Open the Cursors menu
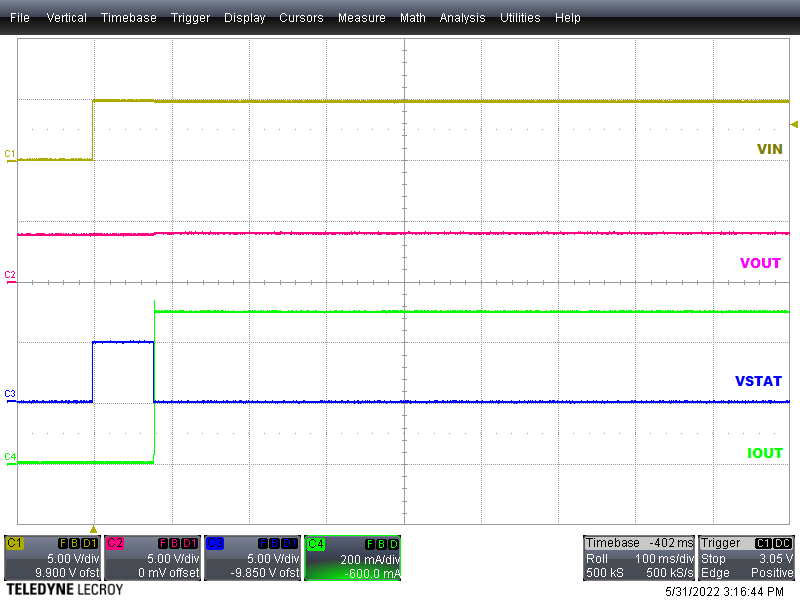Screen dimensions: 800x600 (x=301, y=17)
